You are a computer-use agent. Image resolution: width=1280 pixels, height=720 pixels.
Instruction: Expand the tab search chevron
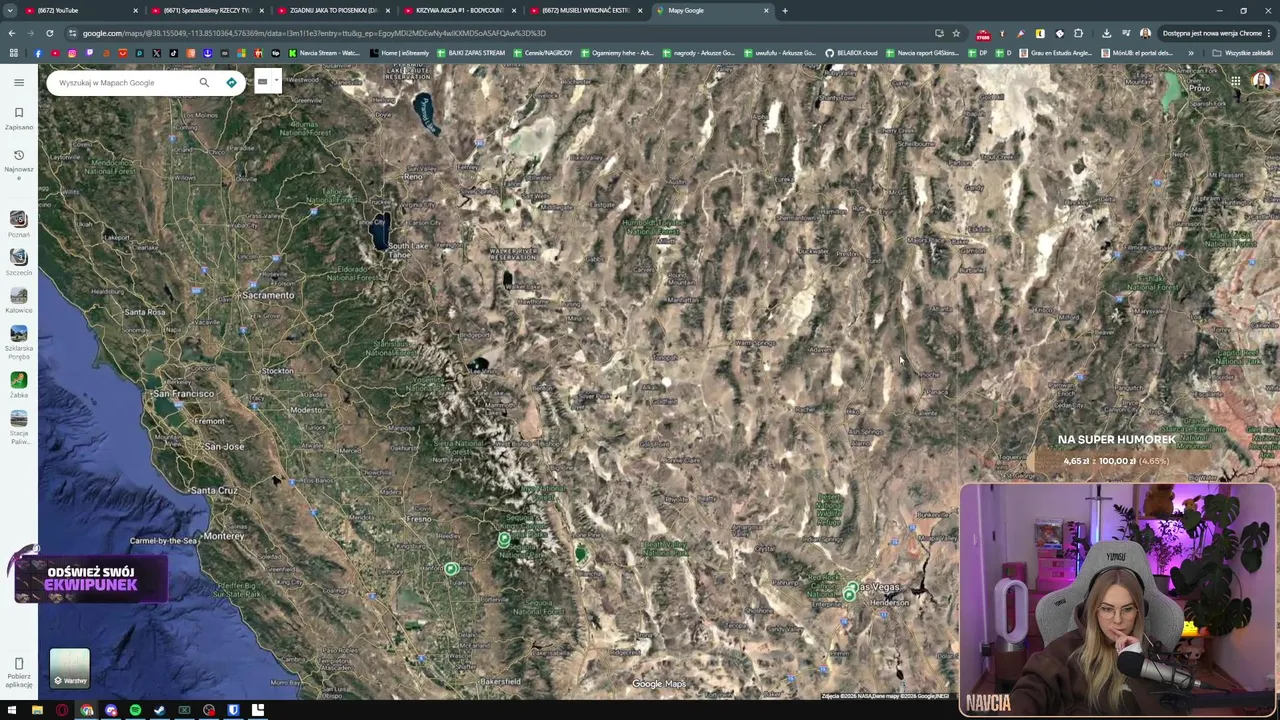point(10,10)
